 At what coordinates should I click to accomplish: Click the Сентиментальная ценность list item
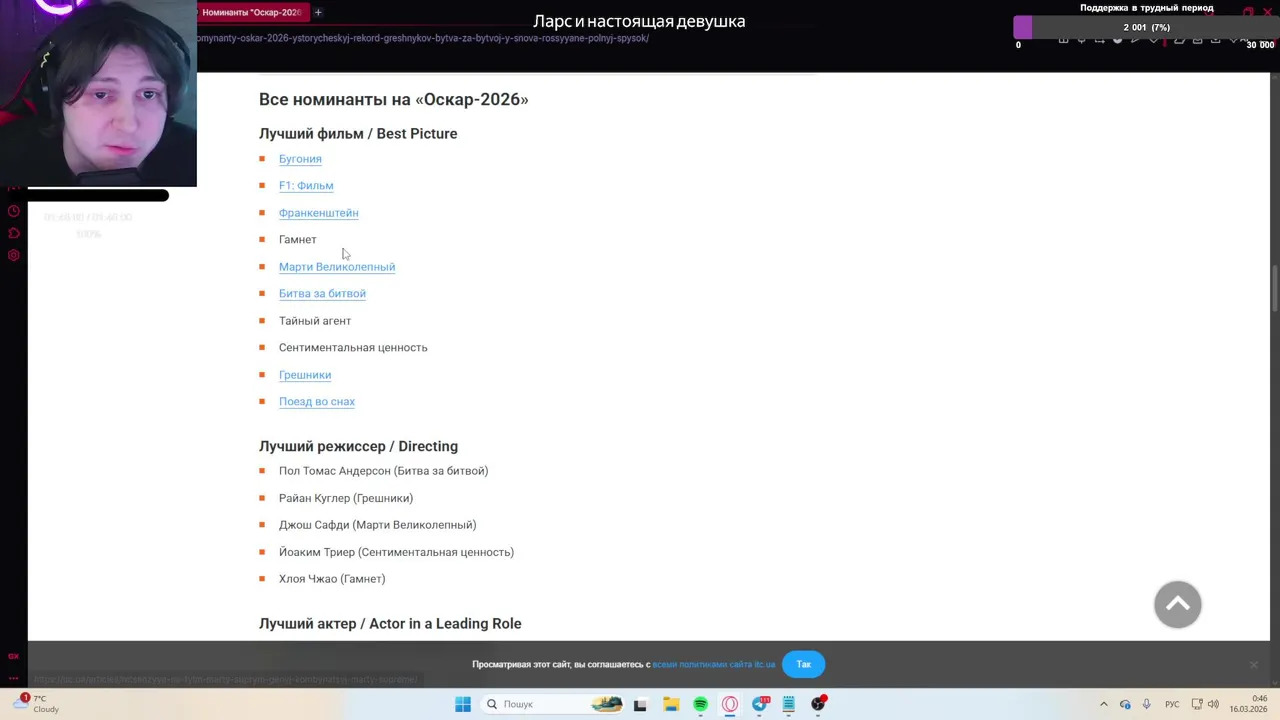coord(353,348)
